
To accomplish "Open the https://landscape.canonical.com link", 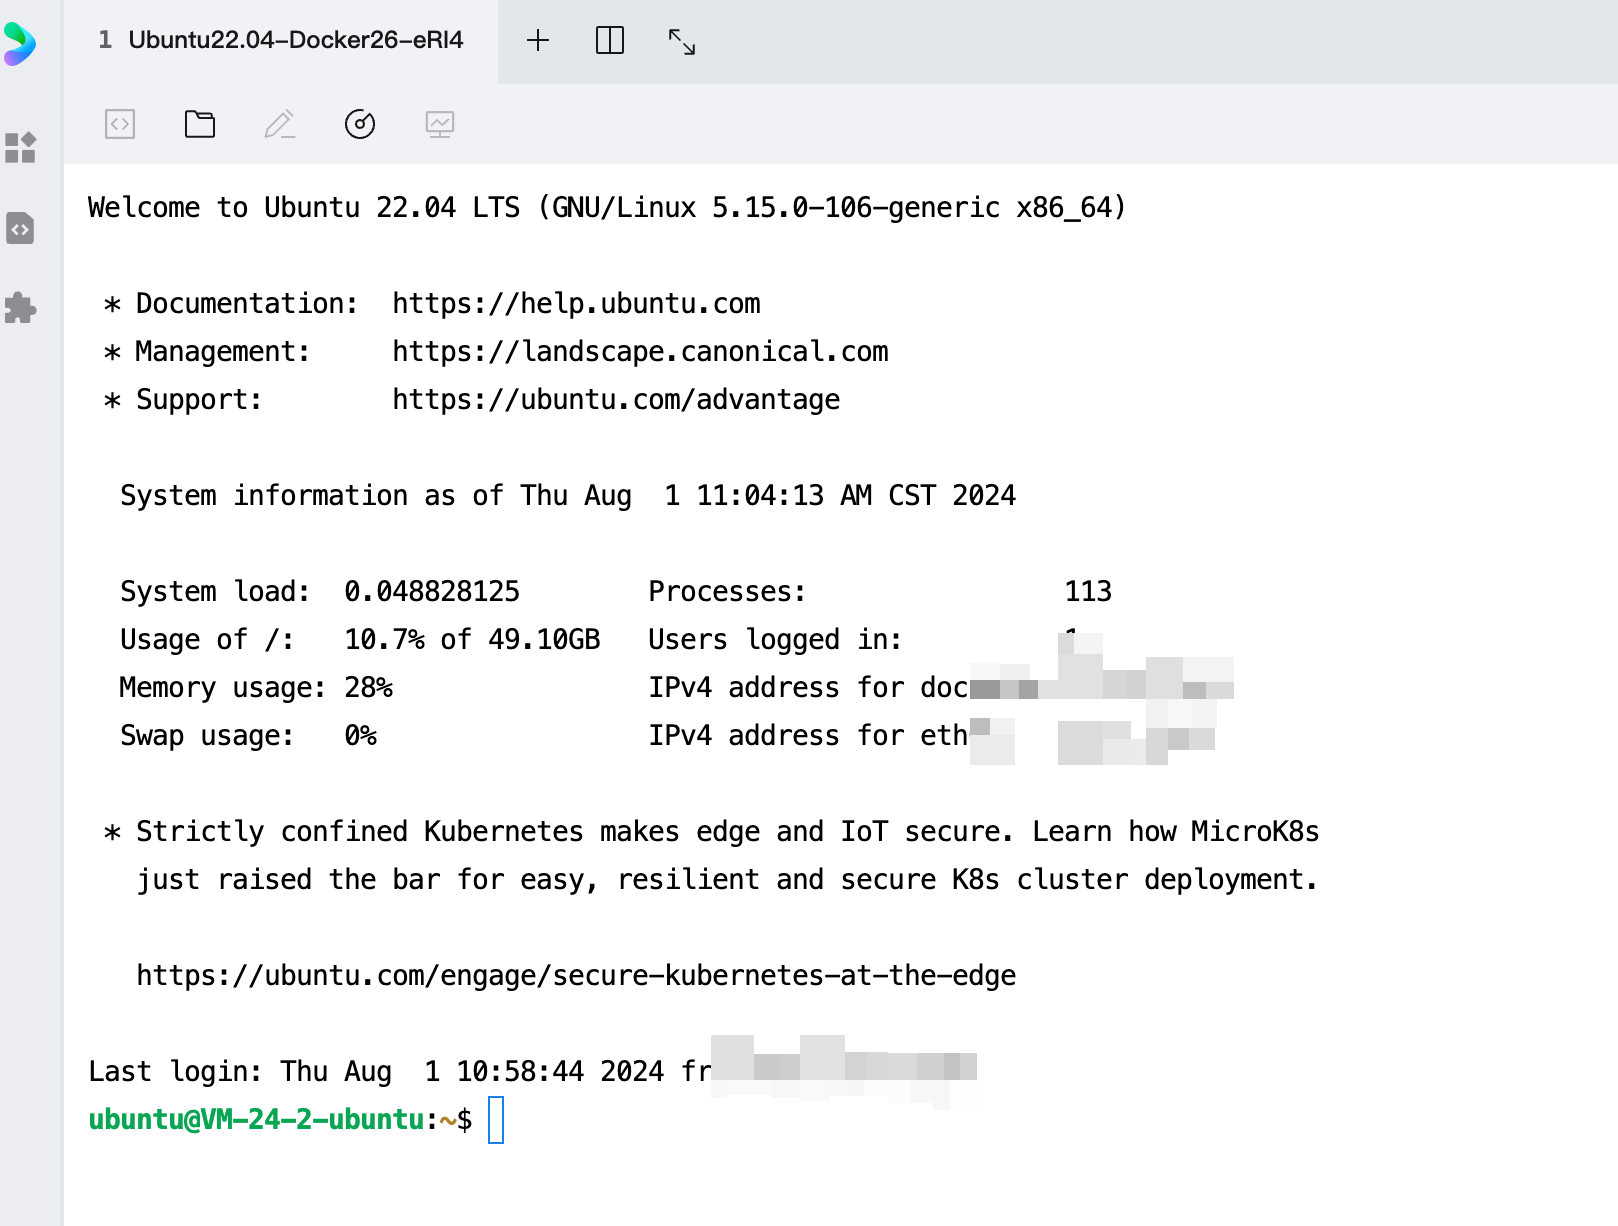I will coord(640,351).
